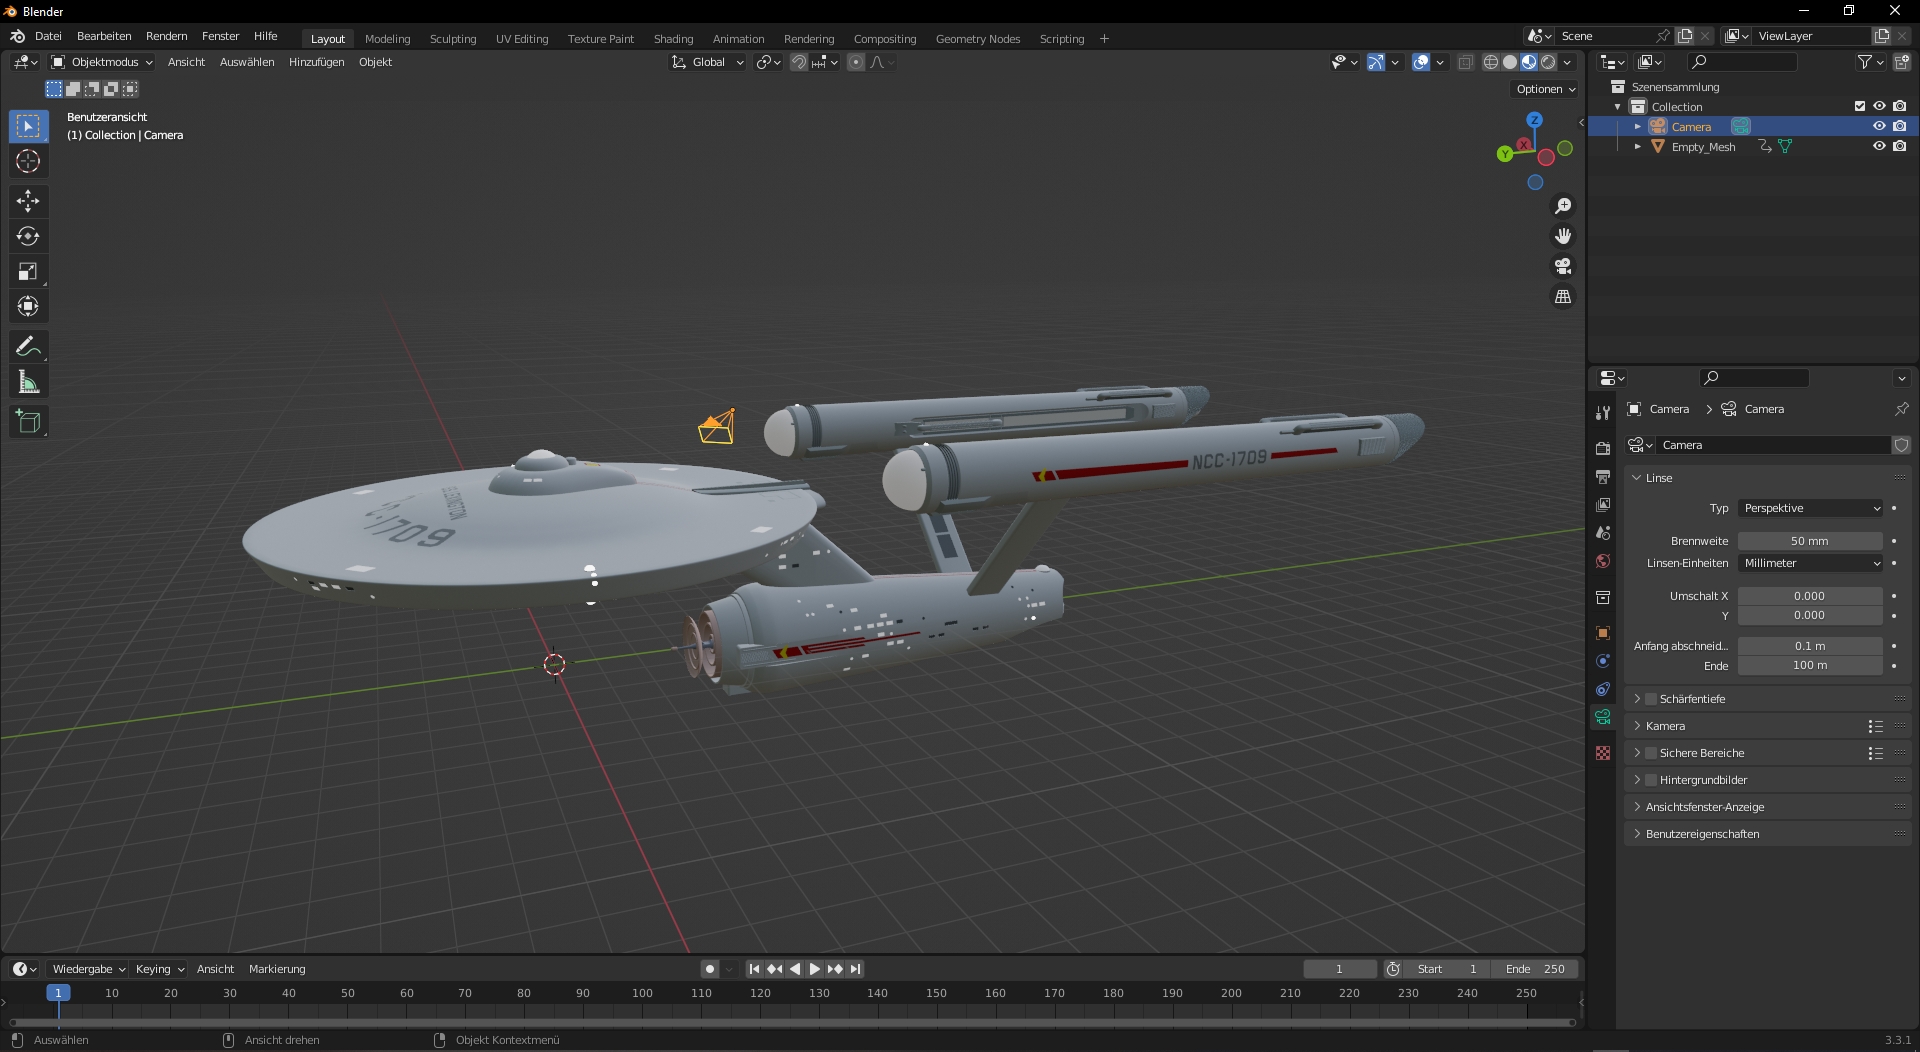Hide the Camera object via eye icon

pyautogui.click(x=1879, y=126)
